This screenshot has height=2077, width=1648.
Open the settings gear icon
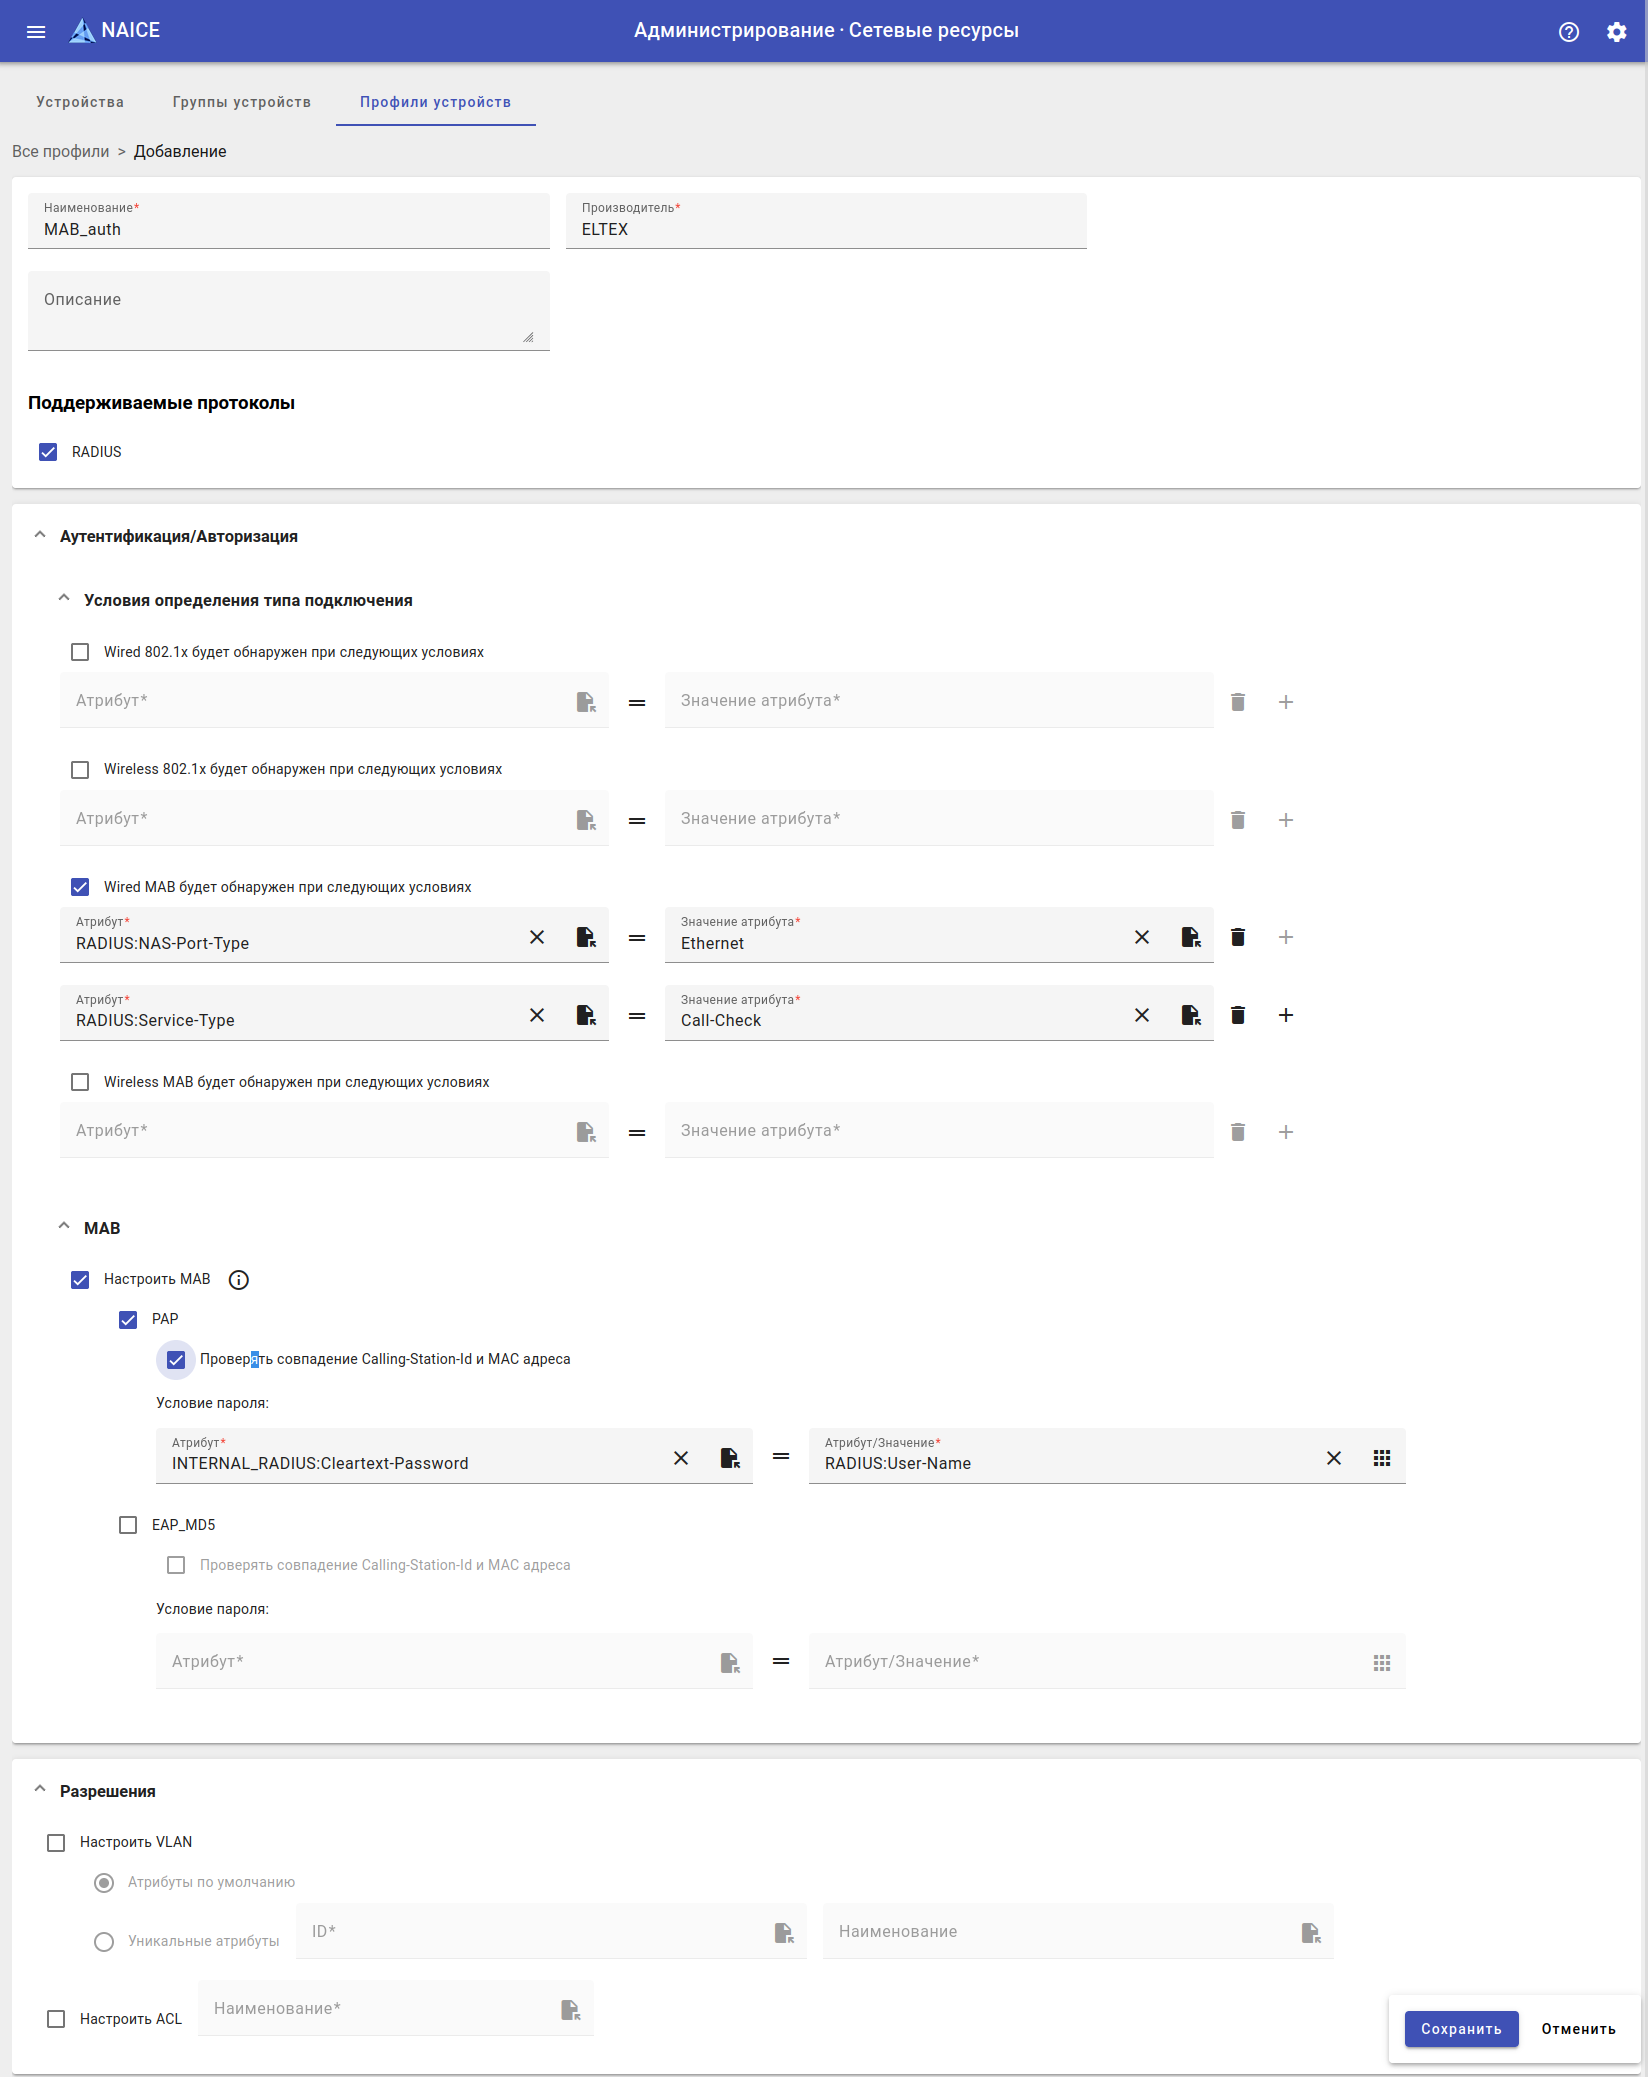click(x=1616, y=32)
